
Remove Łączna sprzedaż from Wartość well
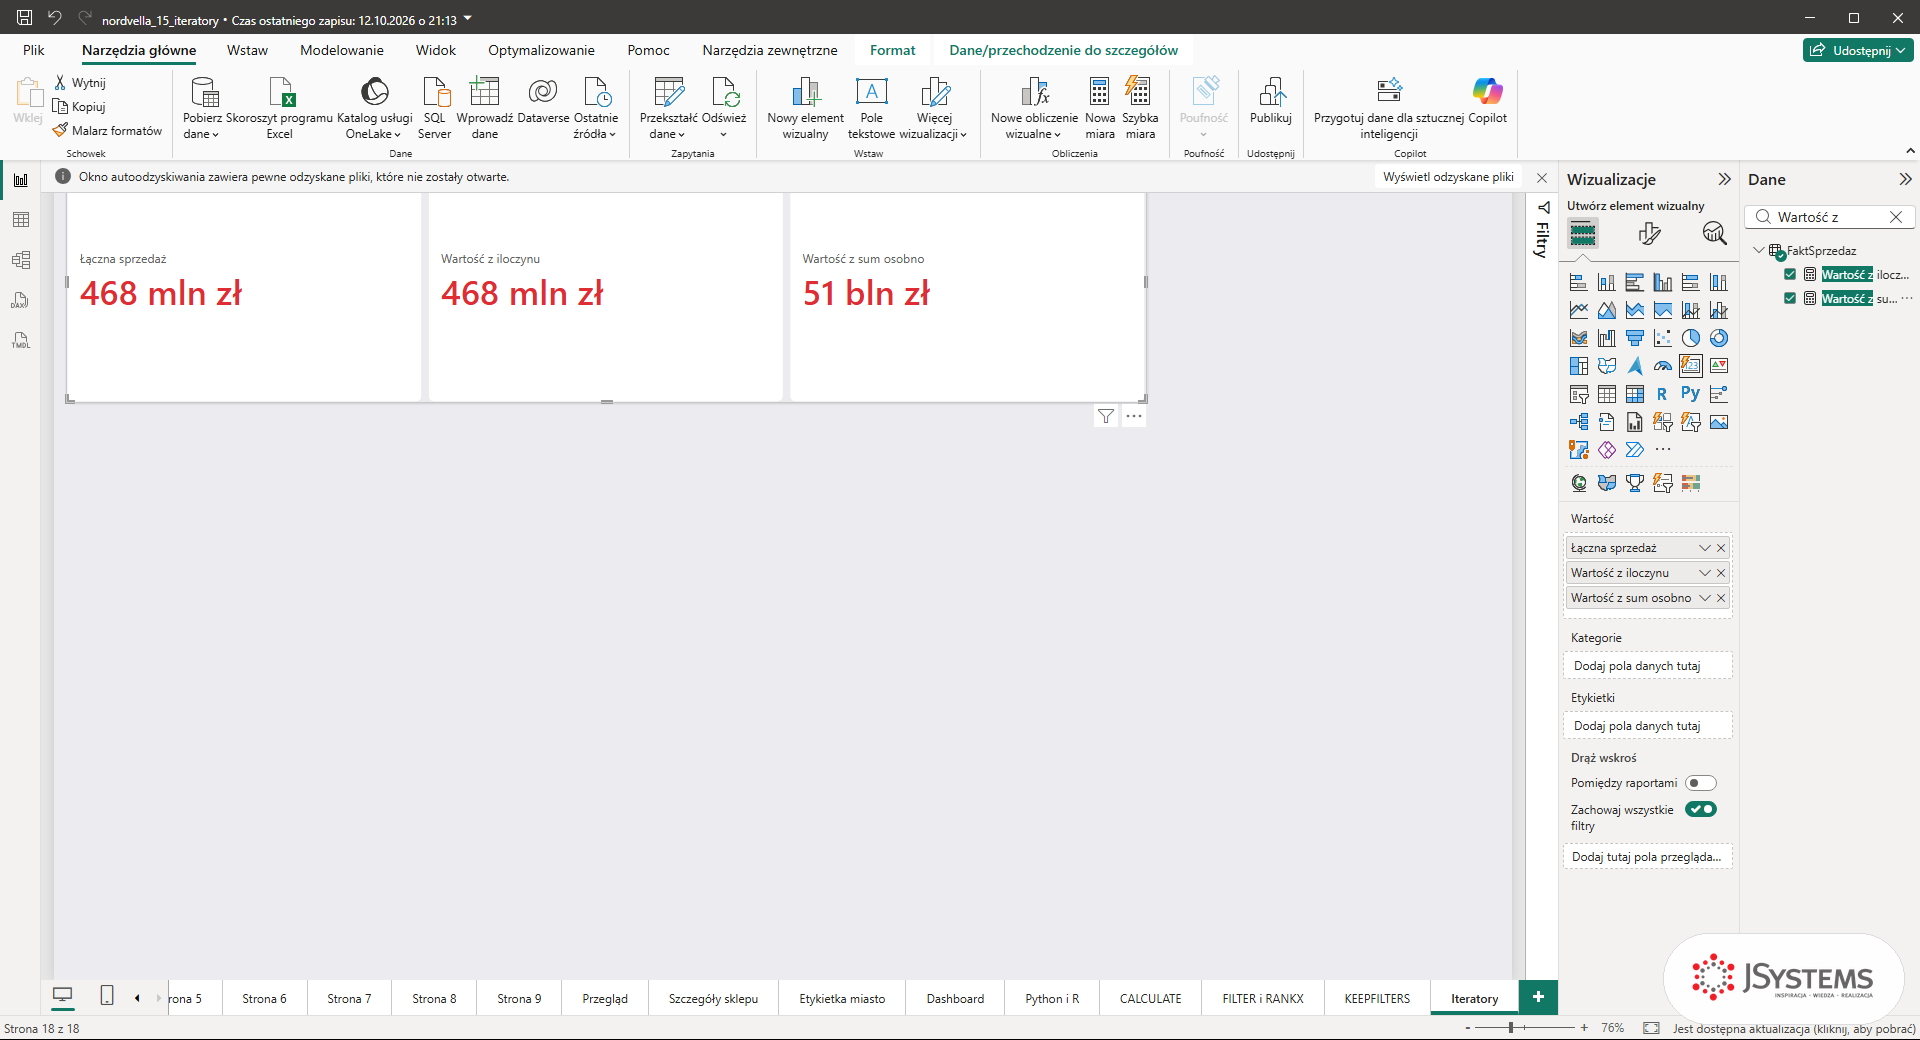[x=1721, y=548]
